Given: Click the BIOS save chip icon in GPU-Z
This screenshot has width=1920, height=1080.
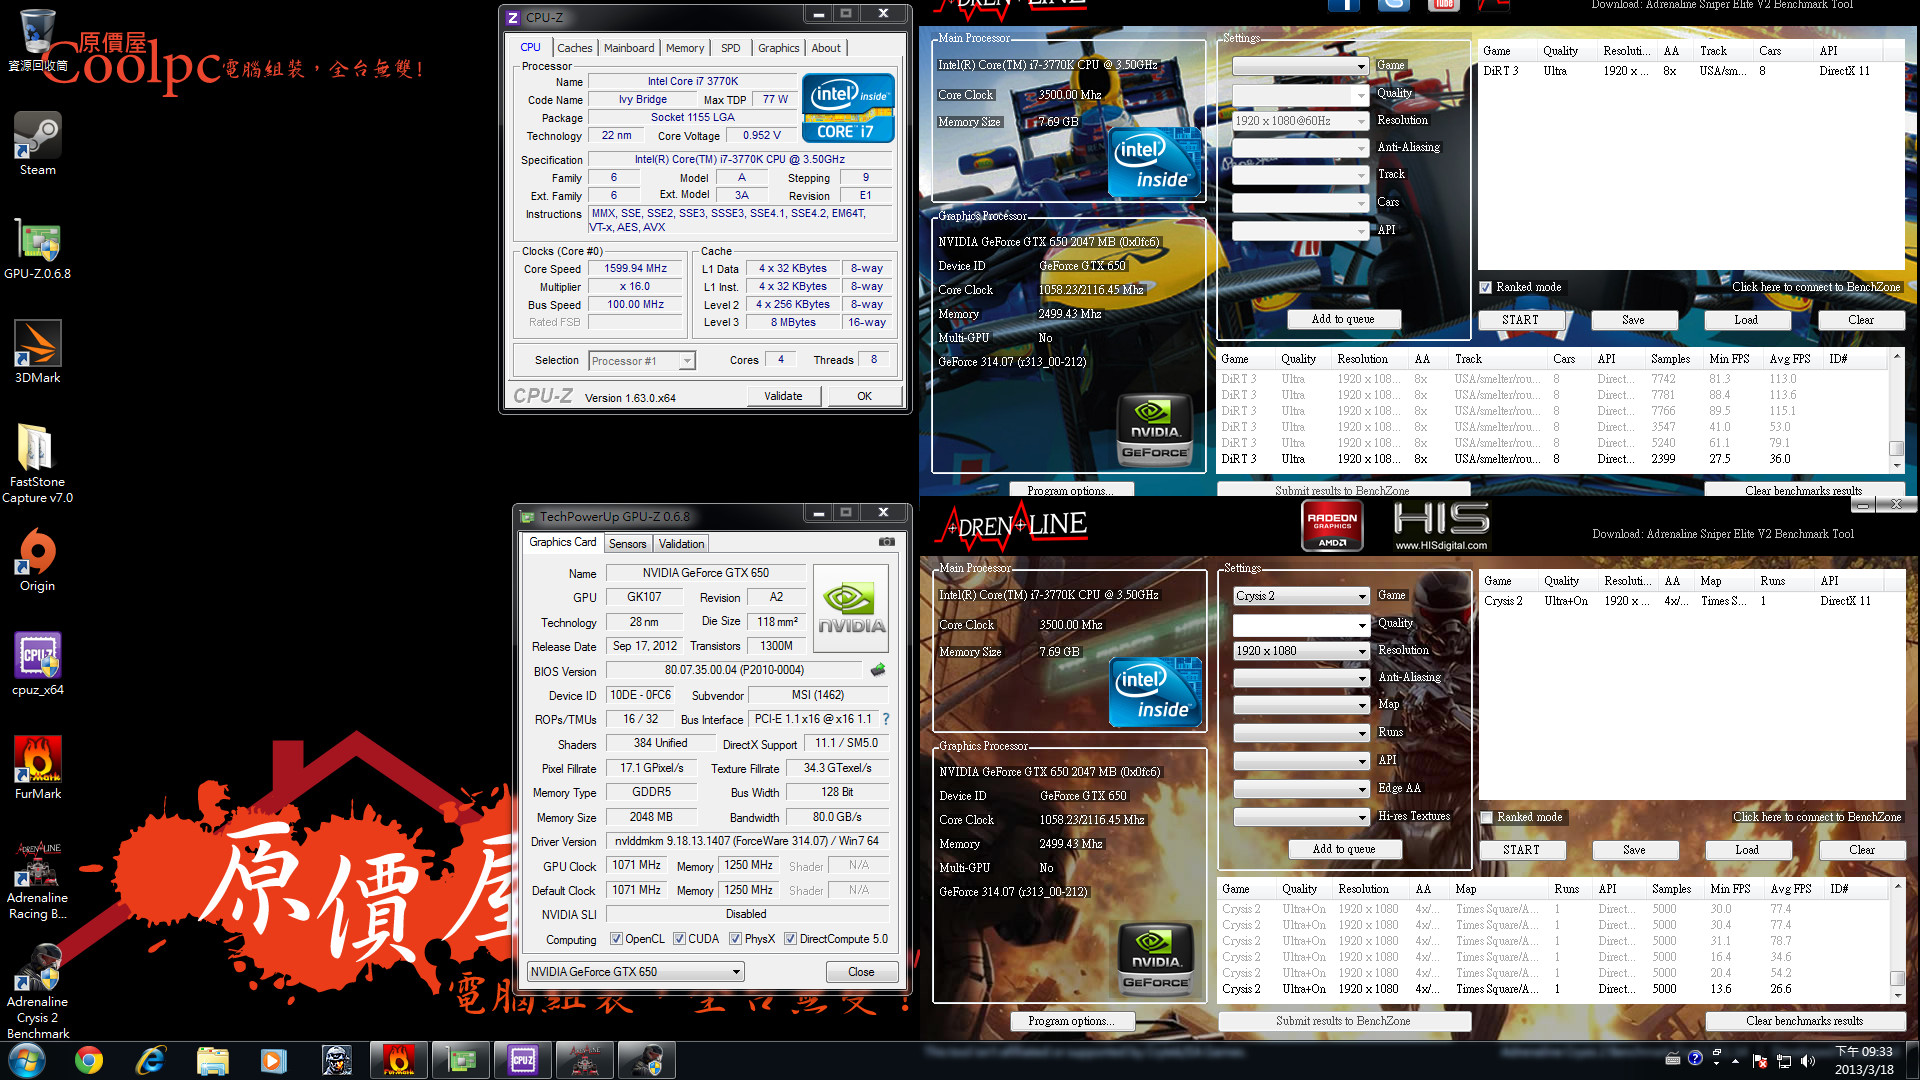Looking at the screenshot, I should pos(878,670).
